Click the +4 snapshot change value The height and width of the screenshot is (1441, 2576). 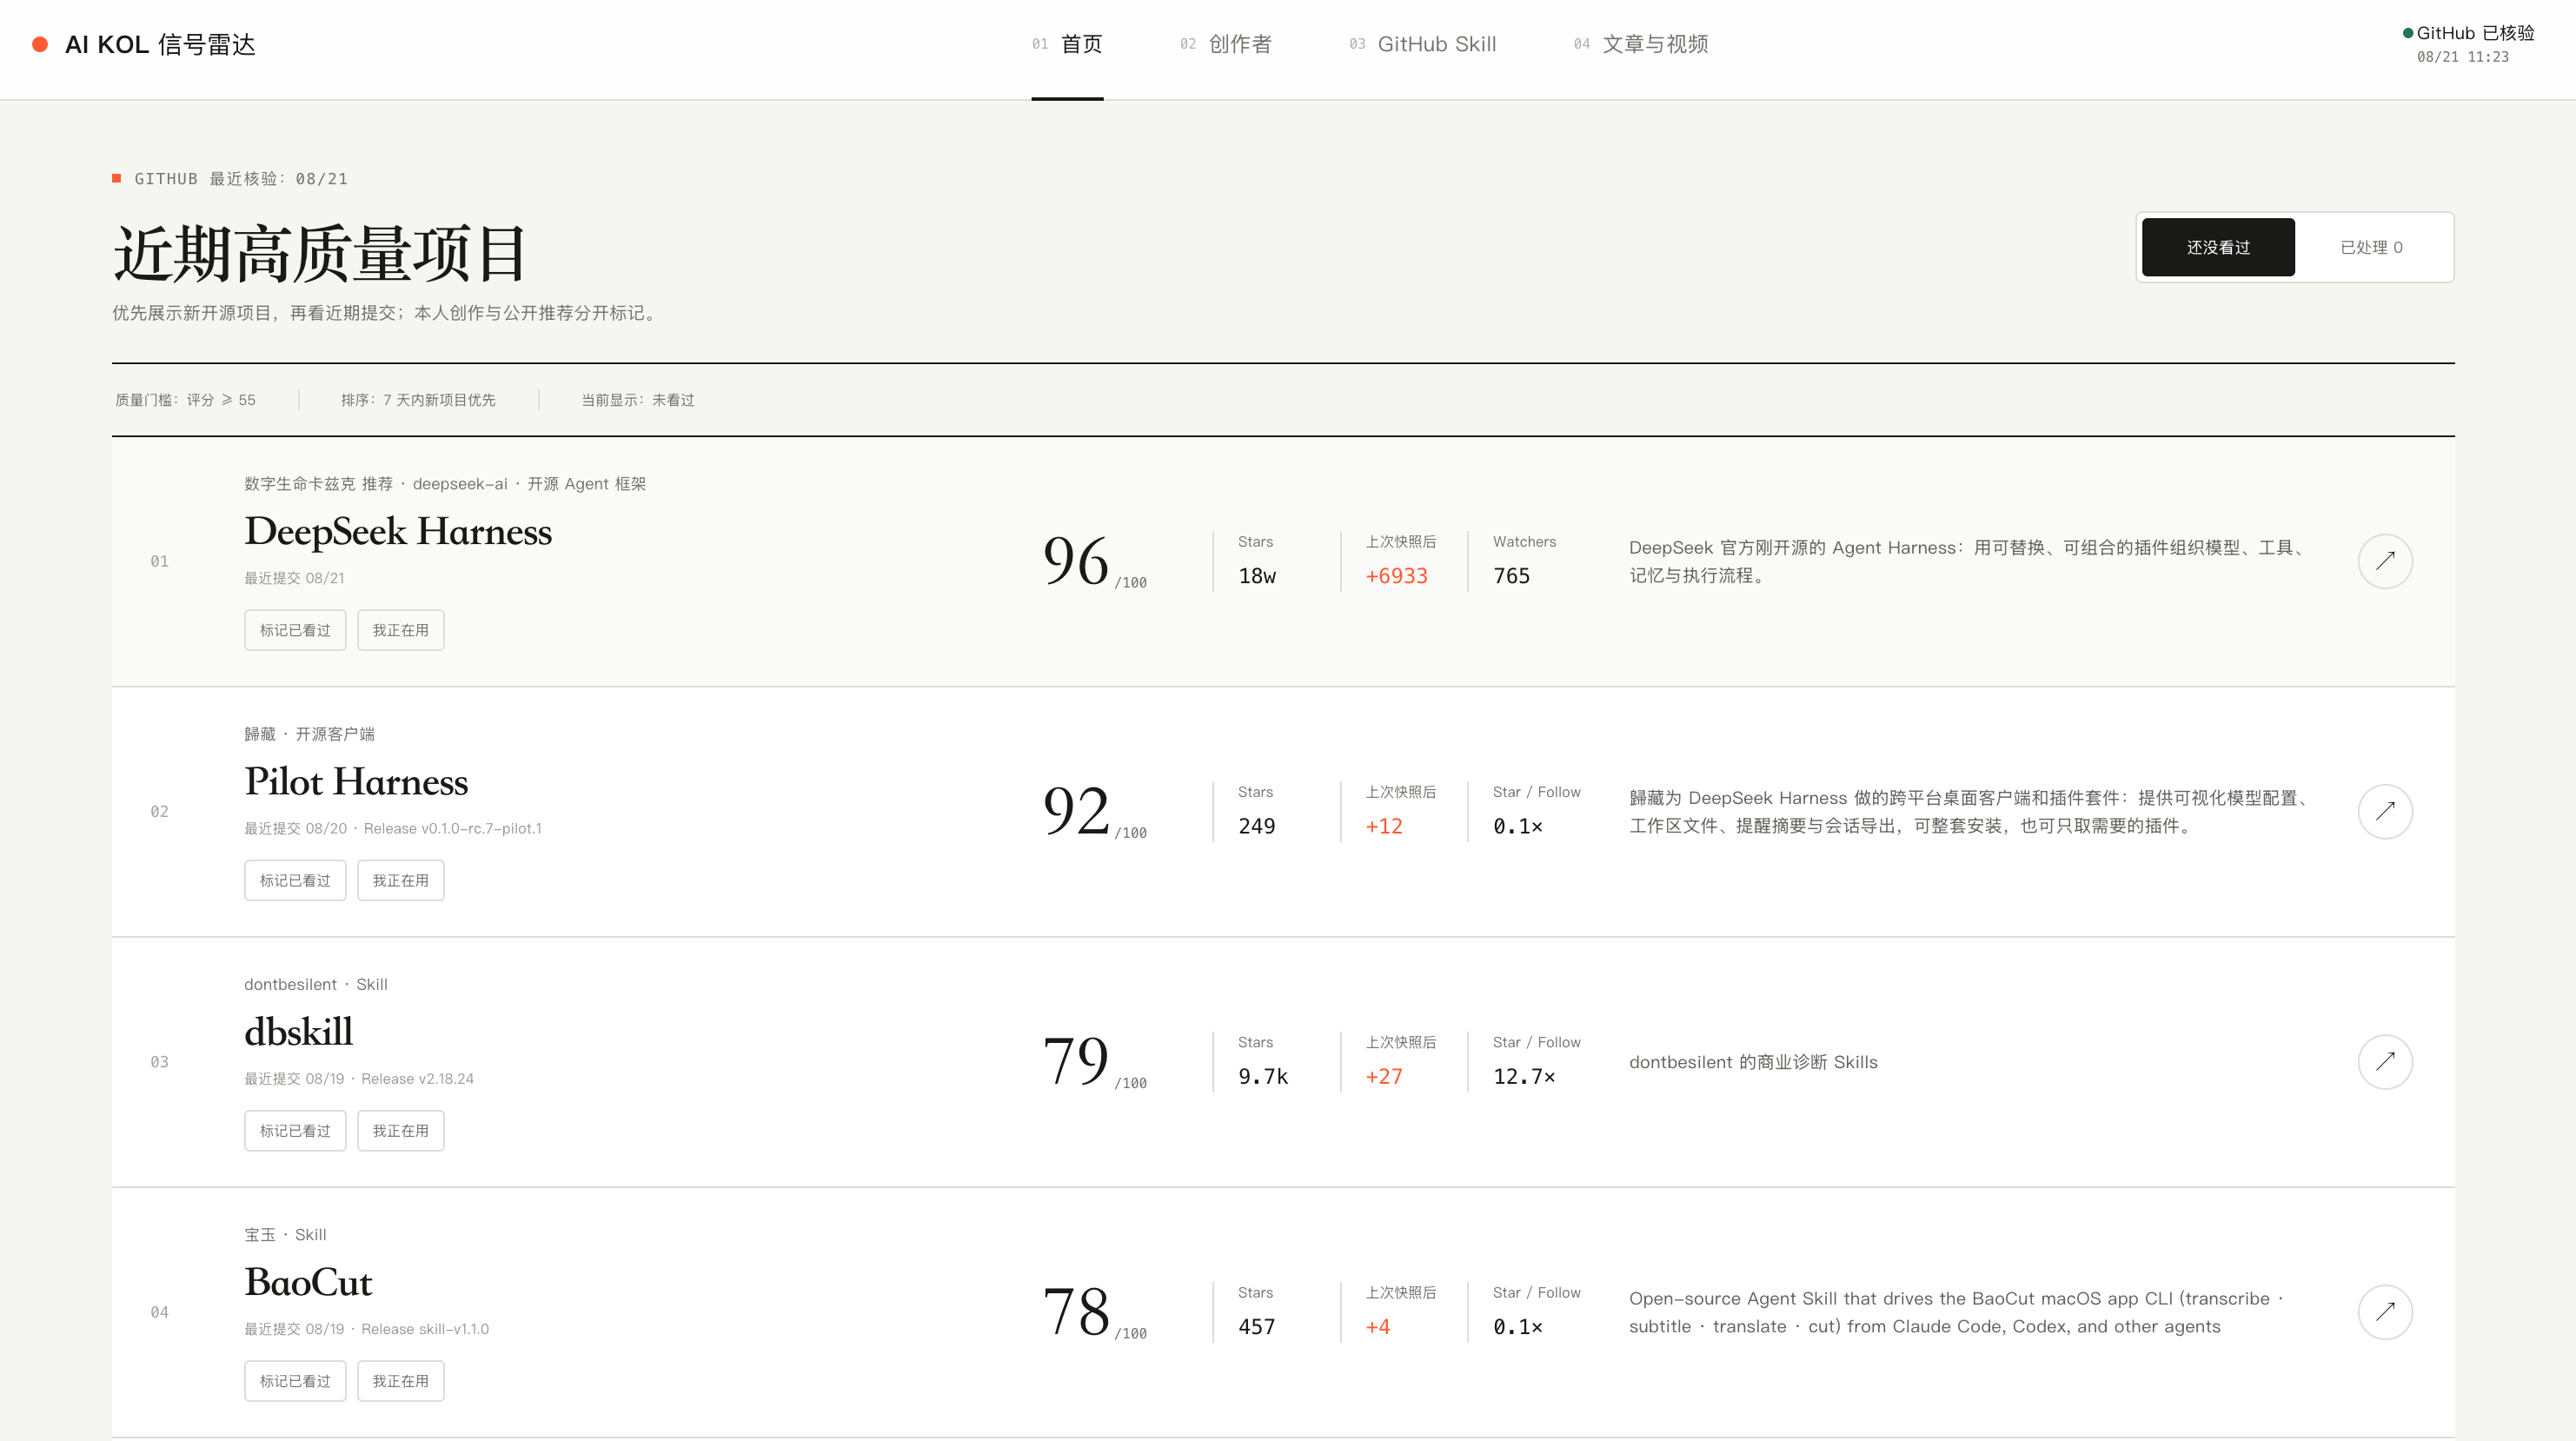point(1378,1326)
